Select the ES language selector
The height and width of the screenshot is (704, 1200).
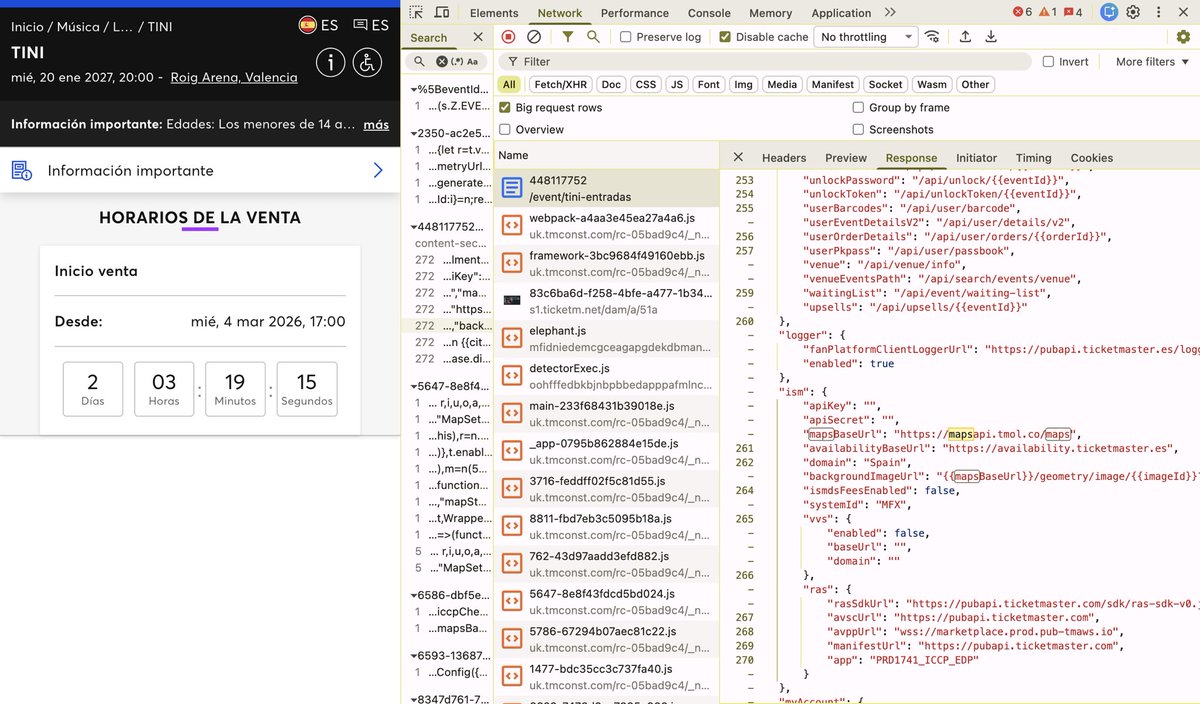[371, 25]
